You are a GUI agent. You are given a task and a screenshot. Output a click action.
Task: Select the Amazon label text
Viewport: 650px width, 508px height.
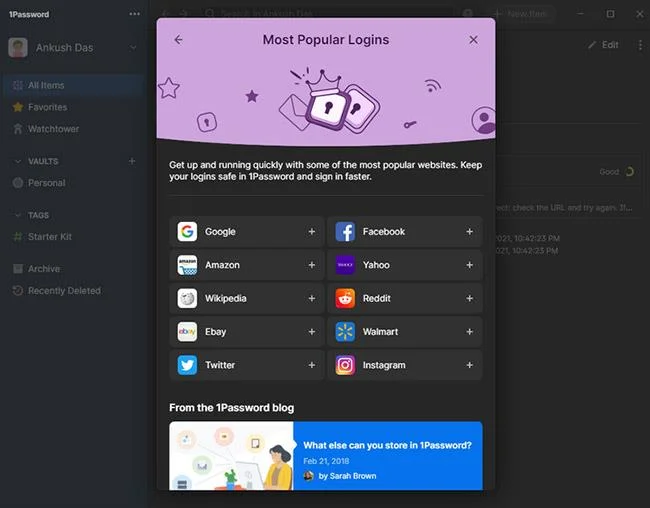222,265
